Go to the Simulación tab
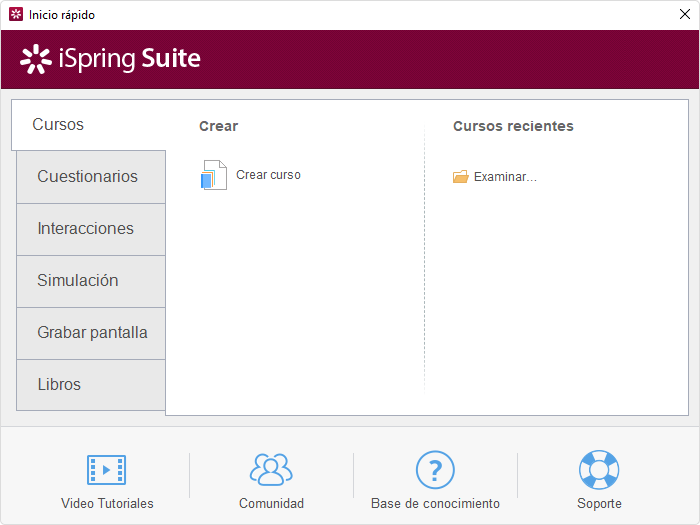 (x=91, y=281)
